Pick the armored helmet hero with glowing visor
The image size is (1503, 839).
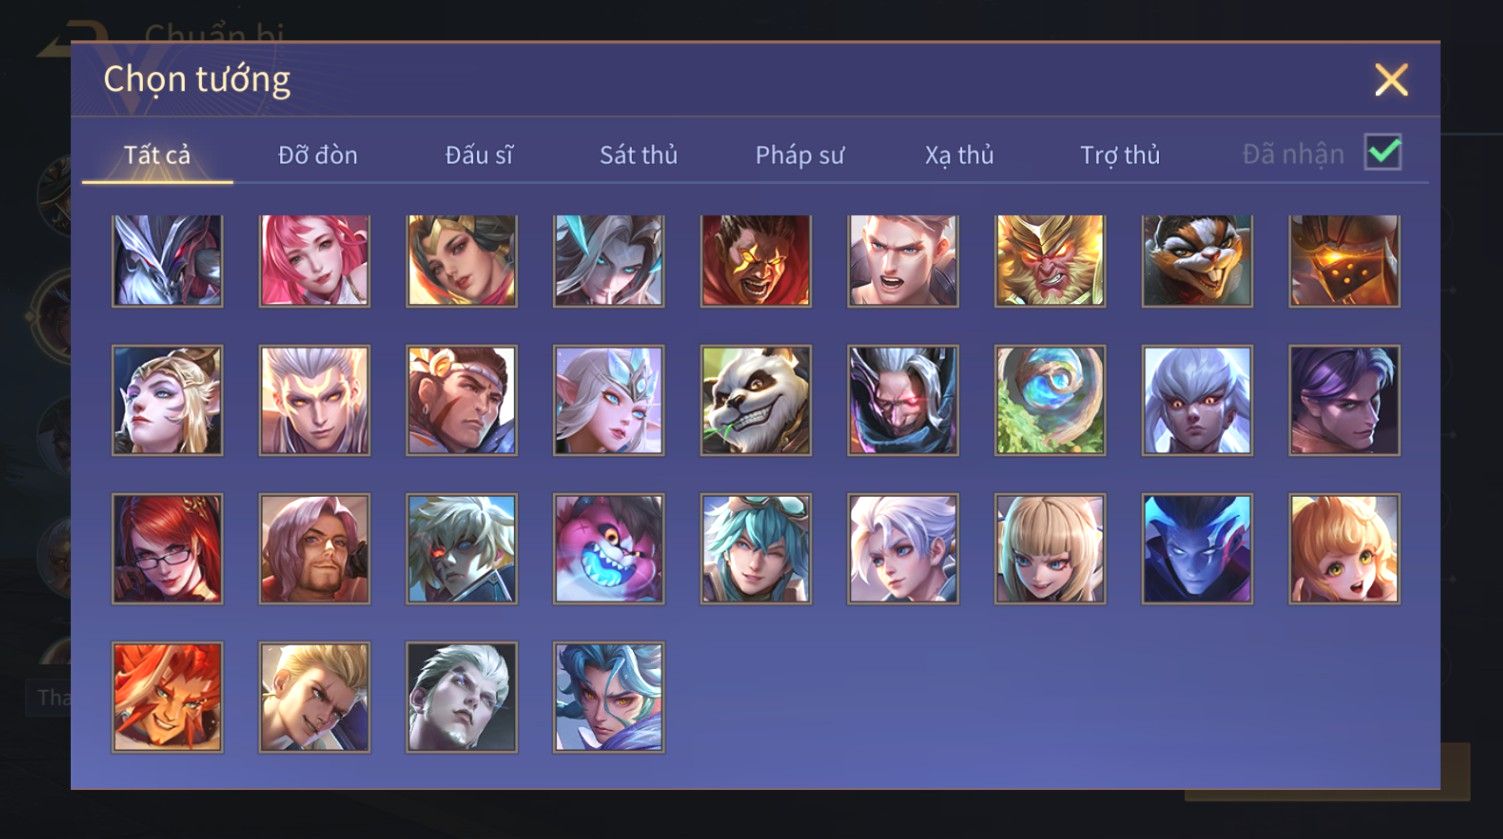tap(1344, 261)
